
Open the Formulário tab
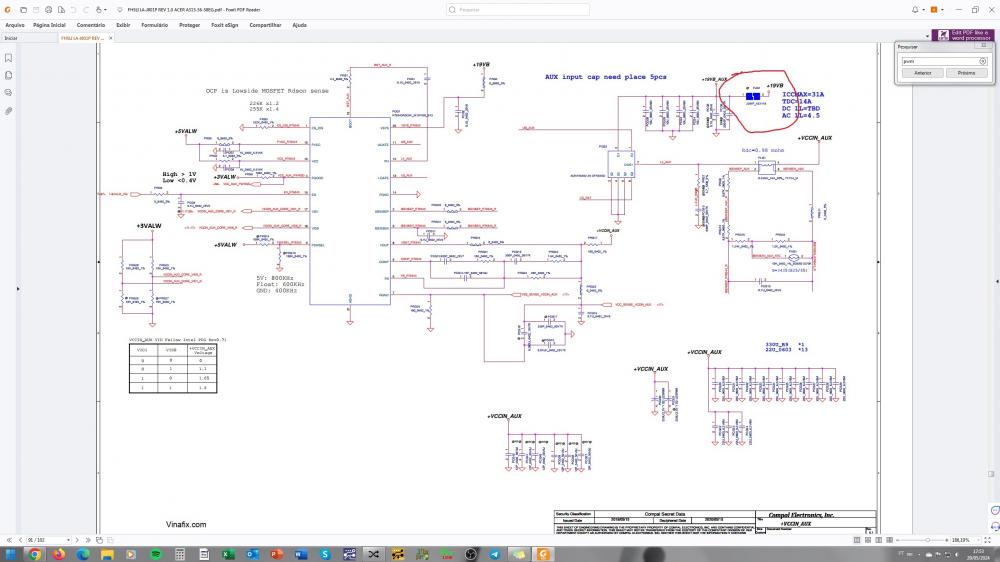[154, 25]
